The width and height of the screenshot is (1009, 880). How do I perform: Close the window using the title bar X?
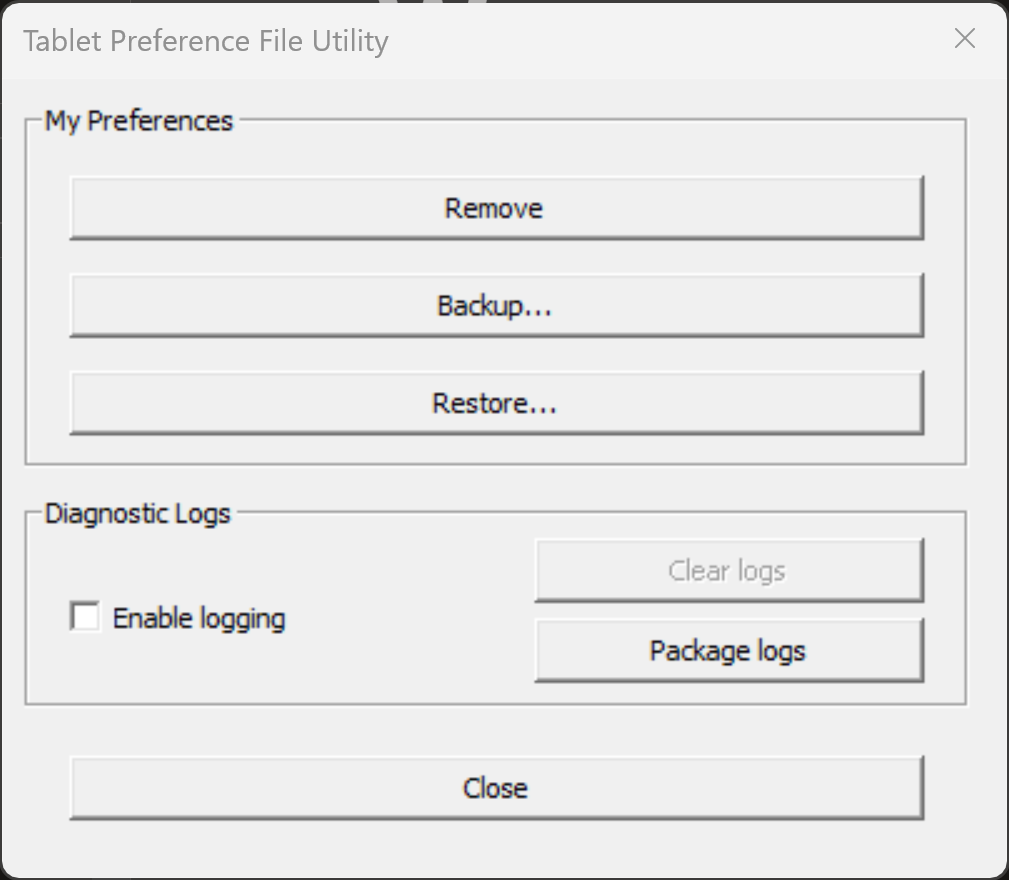(964, 39)
